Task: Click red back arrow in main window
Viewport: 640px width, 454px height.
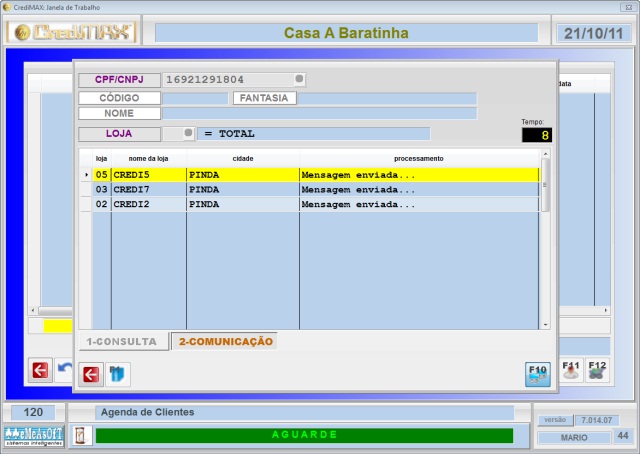Action: click(40, 370)
